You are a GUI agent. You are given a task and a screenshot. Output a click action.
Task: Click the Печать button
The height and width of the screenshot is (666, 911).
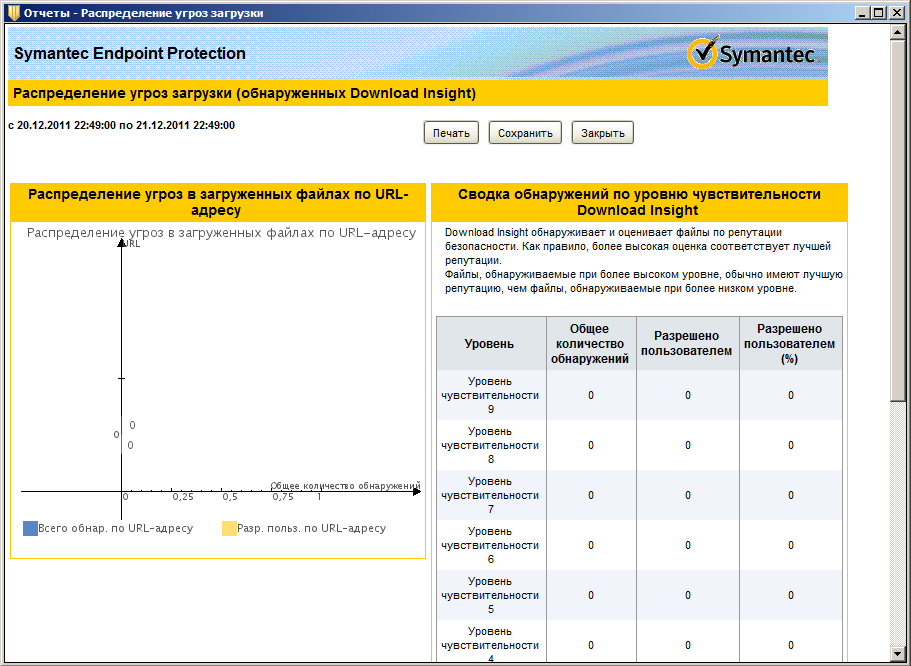coord(451,133)
